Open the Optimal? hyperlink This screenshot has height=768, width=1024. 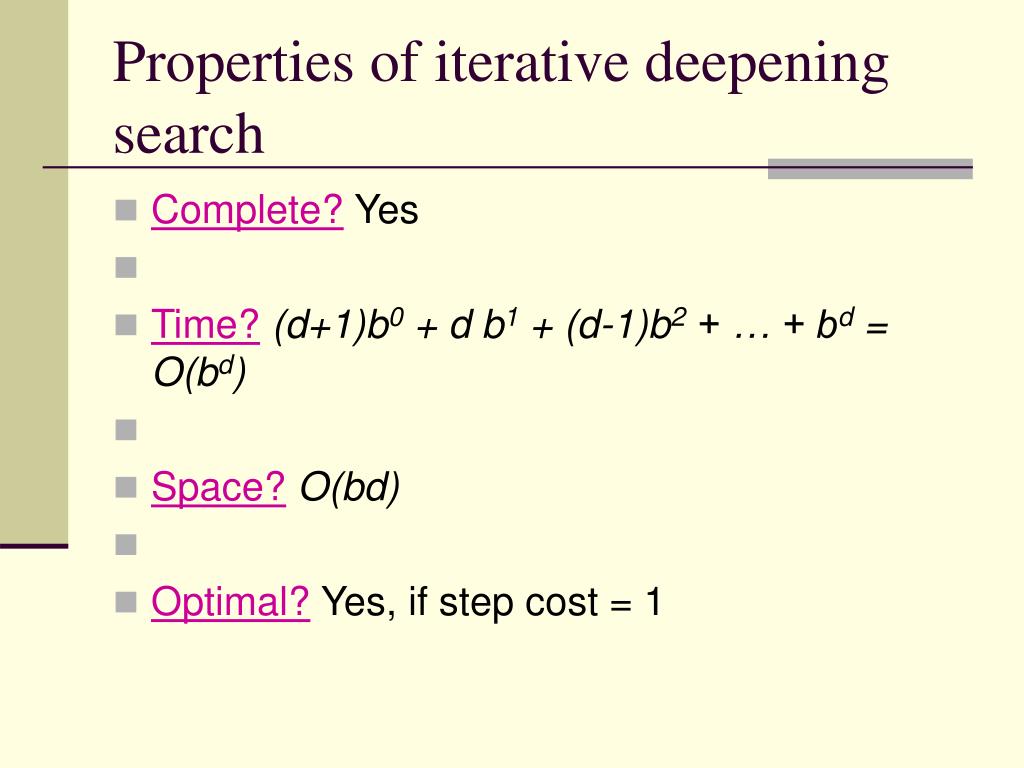click(230, 601)
